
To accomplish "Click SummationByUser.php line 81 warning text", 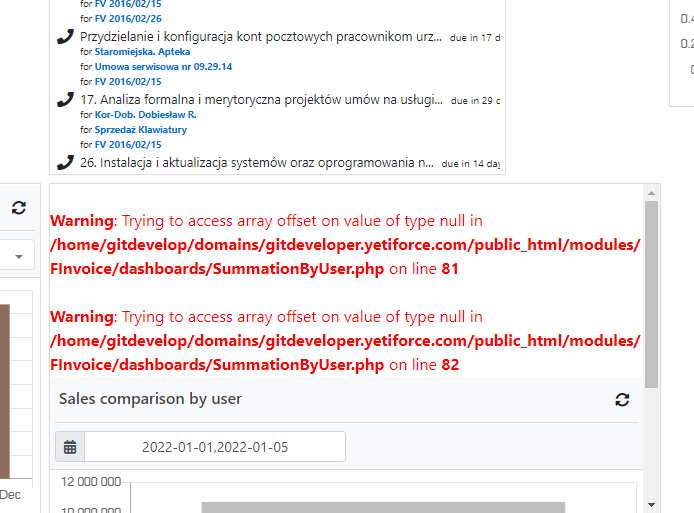I will point(254,269).
